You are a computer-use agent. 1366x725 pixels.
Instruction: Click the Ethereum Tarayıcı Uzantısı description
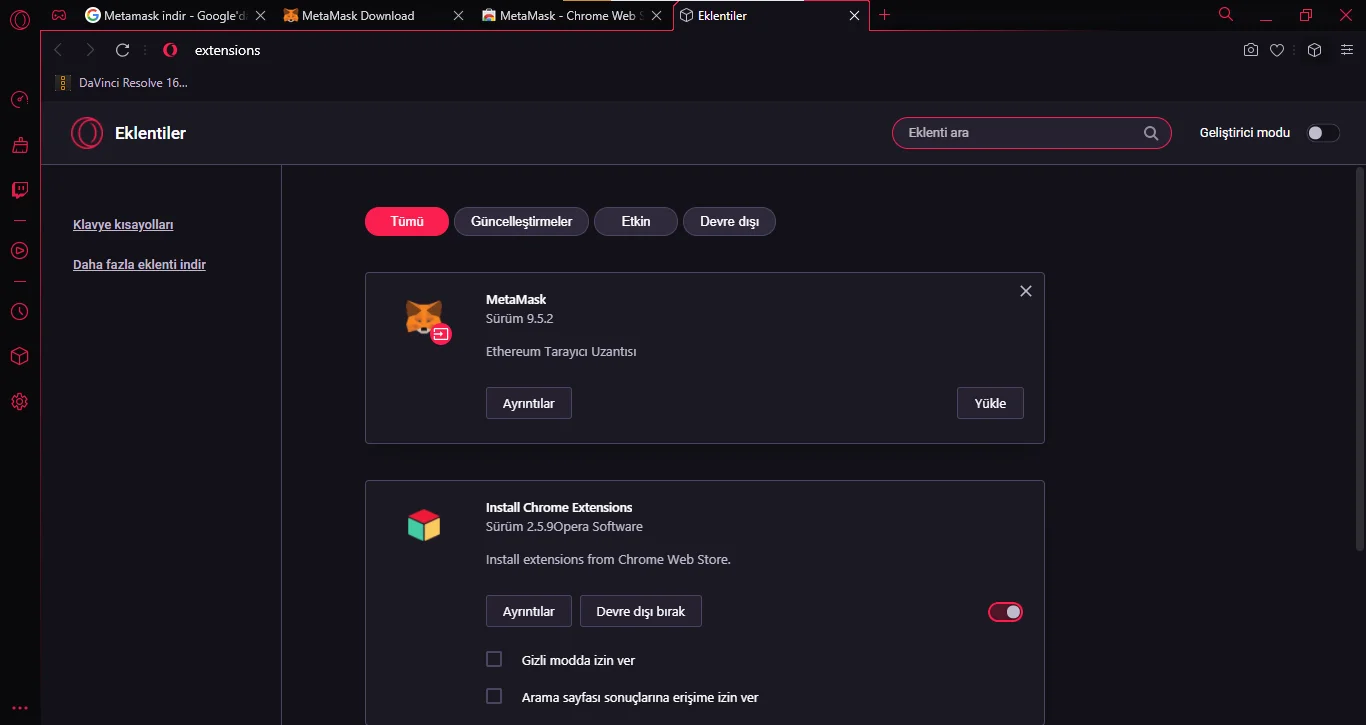tap(561, 352)
